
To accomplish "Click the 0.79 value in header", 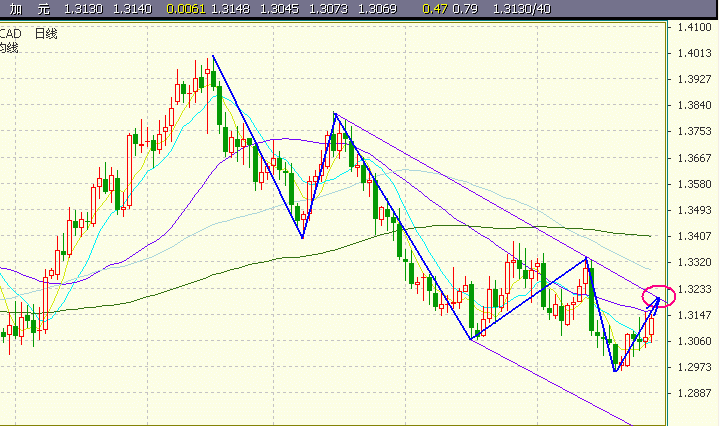I will click(465, 9).
